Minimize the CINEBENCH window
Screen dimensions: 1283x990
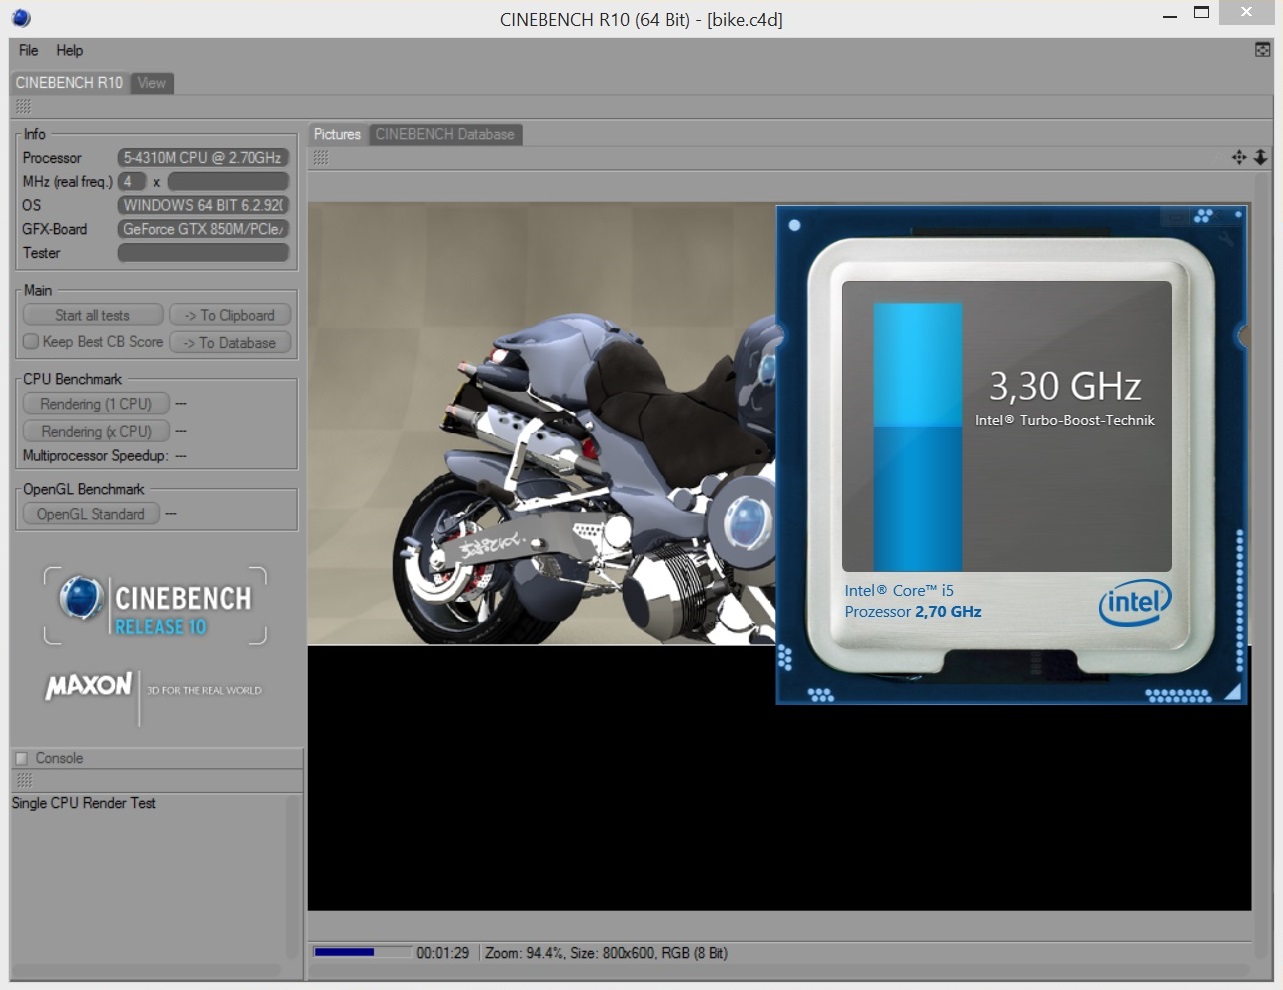(1169, 16)
